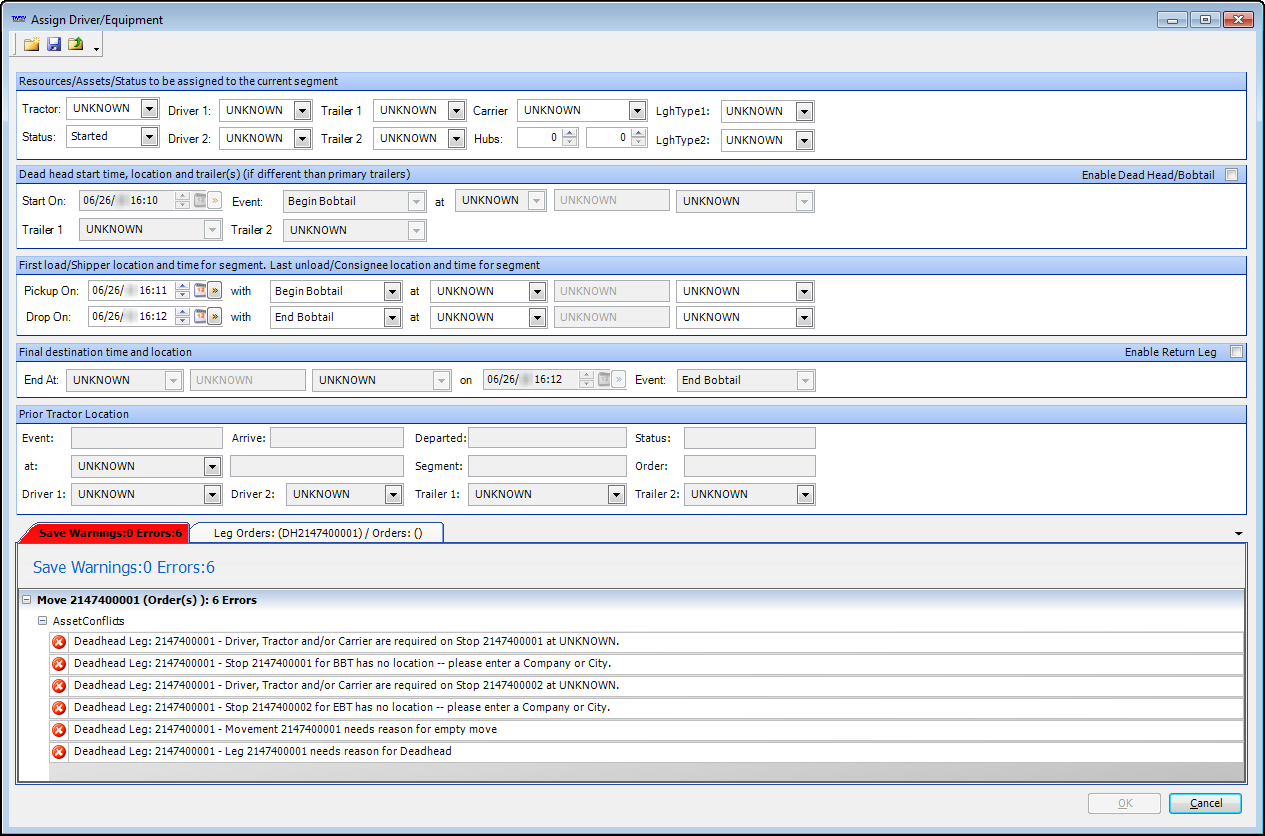Check the Enable Return Leg box

pyautogui.click(x=1237, y=352)
